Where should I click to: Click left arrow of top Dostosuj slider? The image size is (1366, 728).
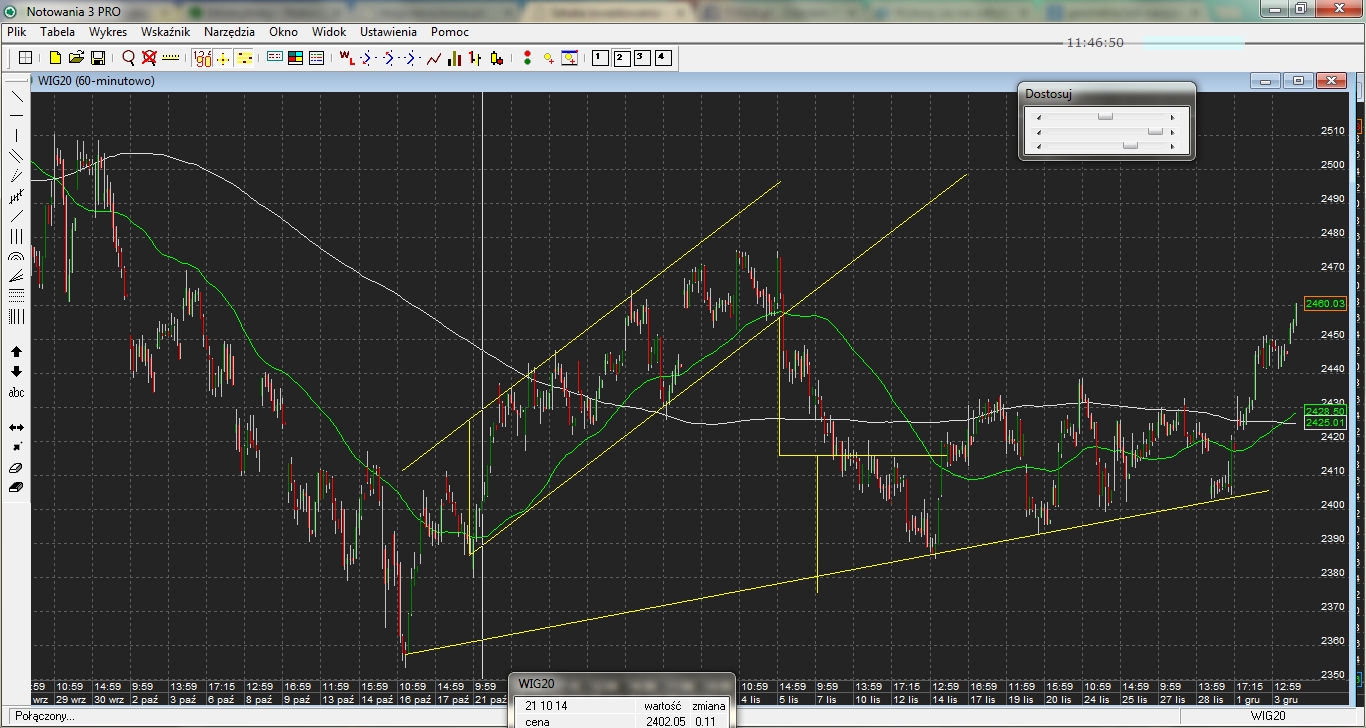point(1038,116)
